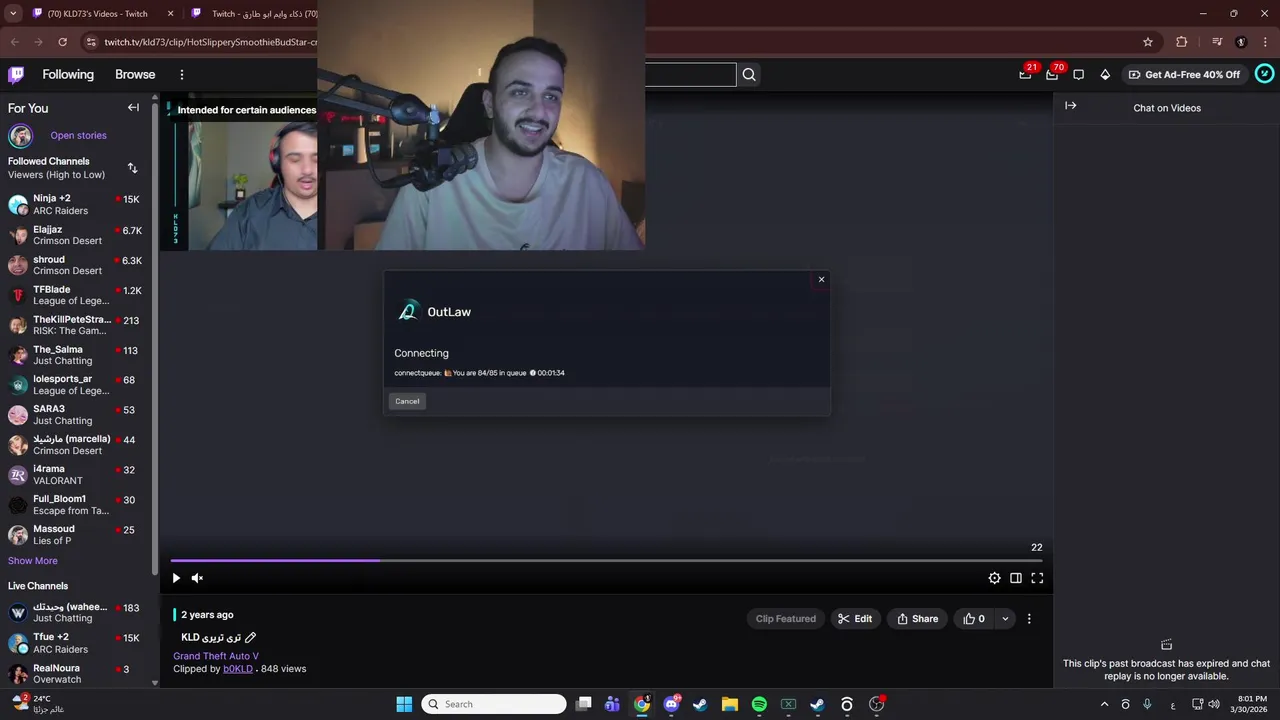Open the Browse nav item

click(x=135, y=75)
